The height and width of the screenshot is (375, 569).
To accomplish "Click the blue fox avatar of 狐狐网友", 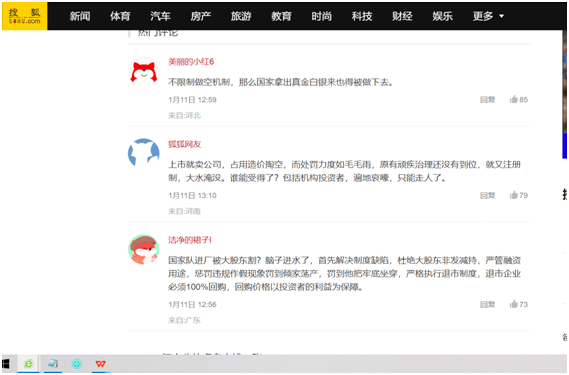I will tap(144, 153).
